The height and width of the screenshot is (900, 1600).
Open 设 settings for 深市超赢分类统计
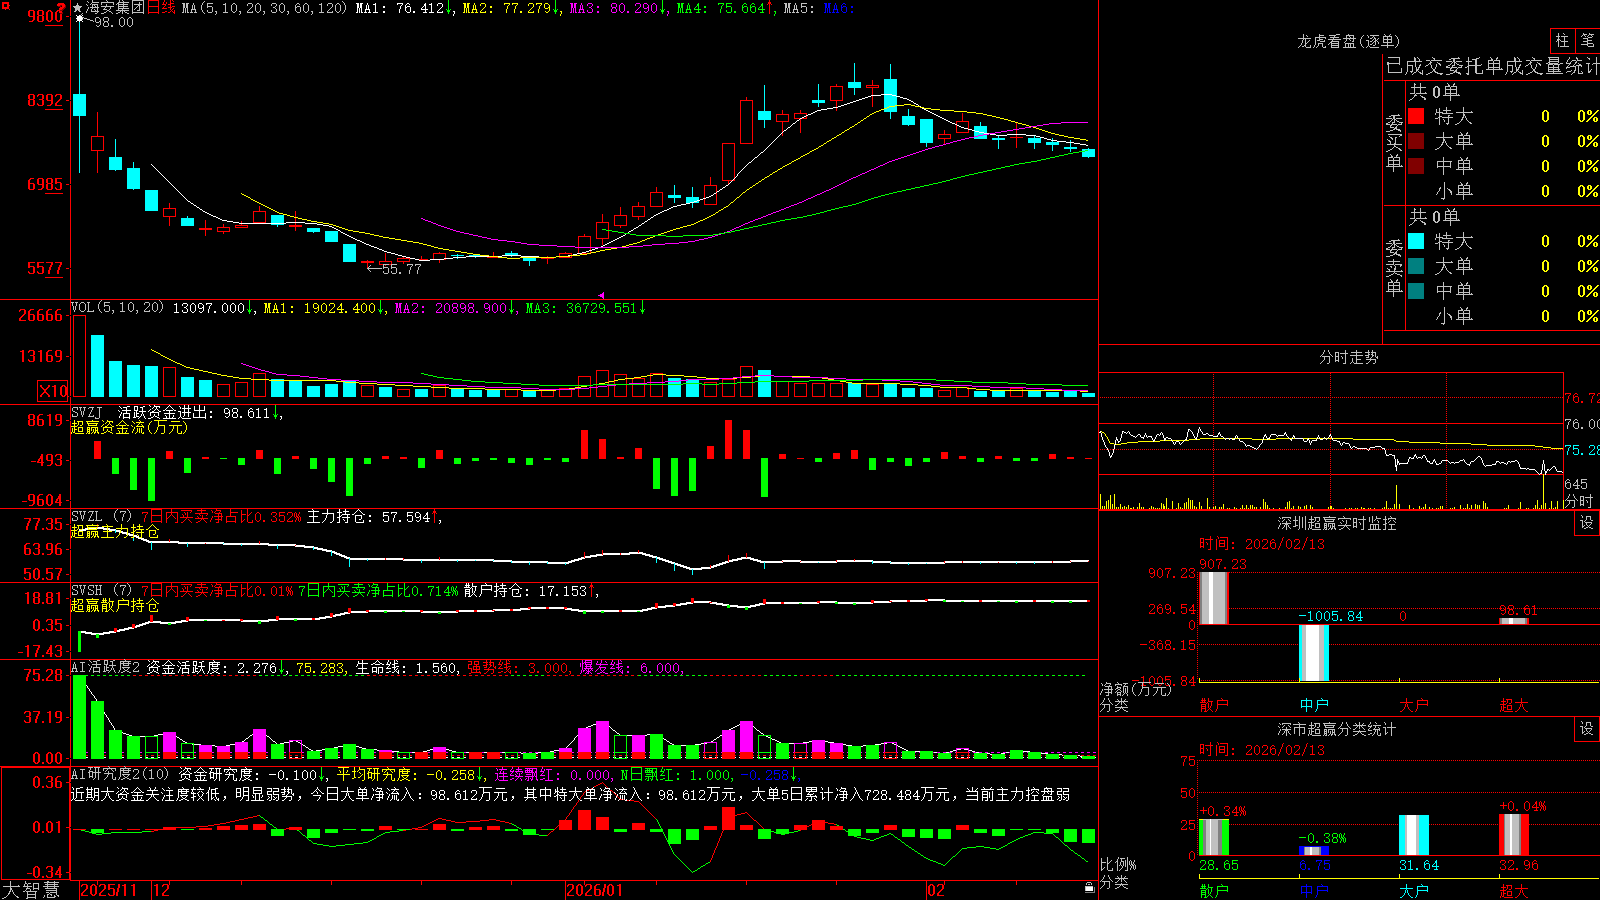coord(1587,729)
